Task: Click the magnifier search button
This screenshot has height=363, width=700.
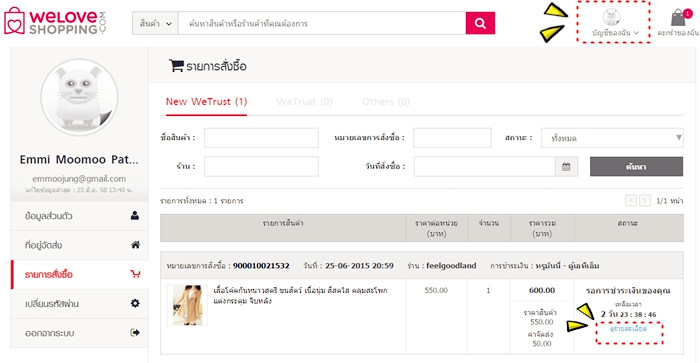Action: [x=480, y=23]
